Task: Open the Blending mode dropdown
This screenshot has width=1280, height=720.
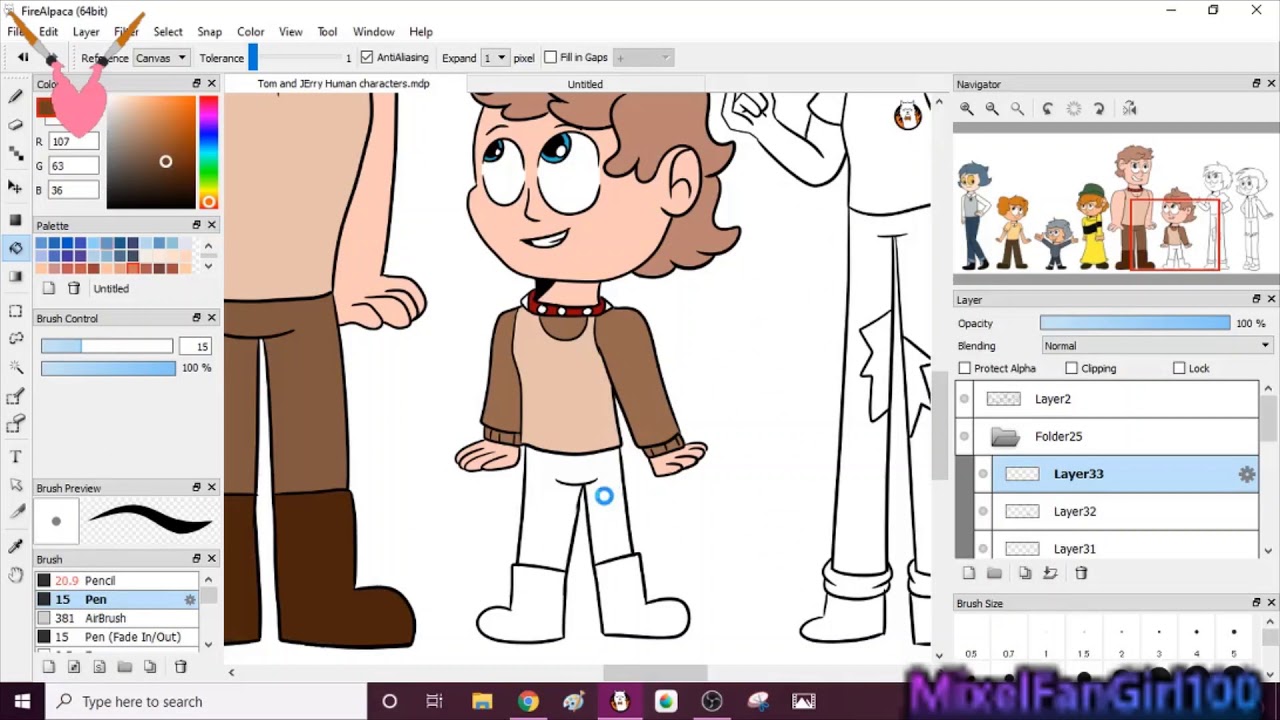Action: tap(1156, 346)
